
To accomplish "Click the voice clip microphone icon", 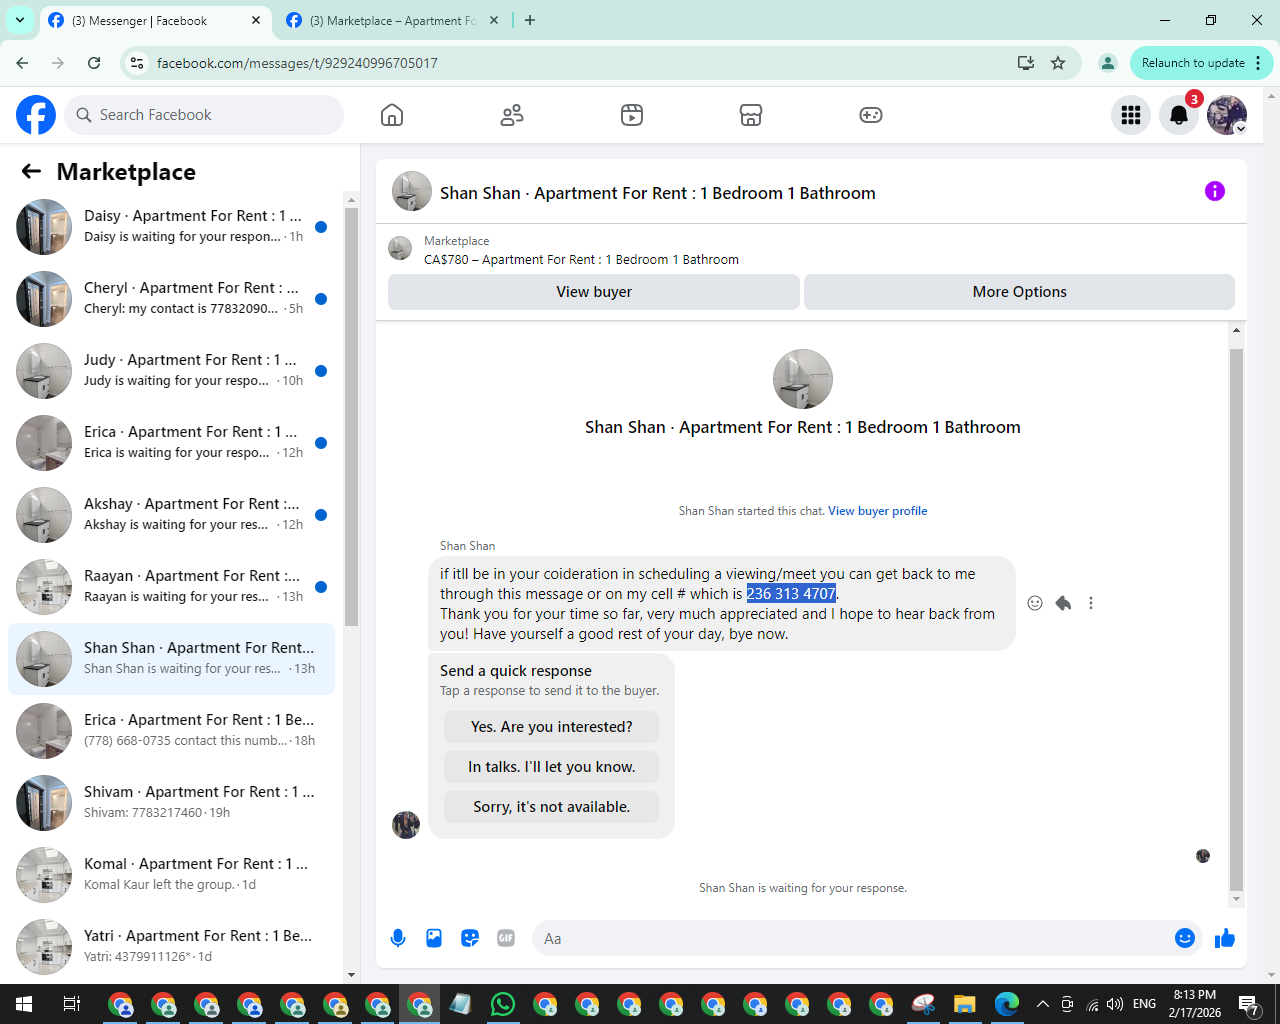I will [x=398, y=938].
